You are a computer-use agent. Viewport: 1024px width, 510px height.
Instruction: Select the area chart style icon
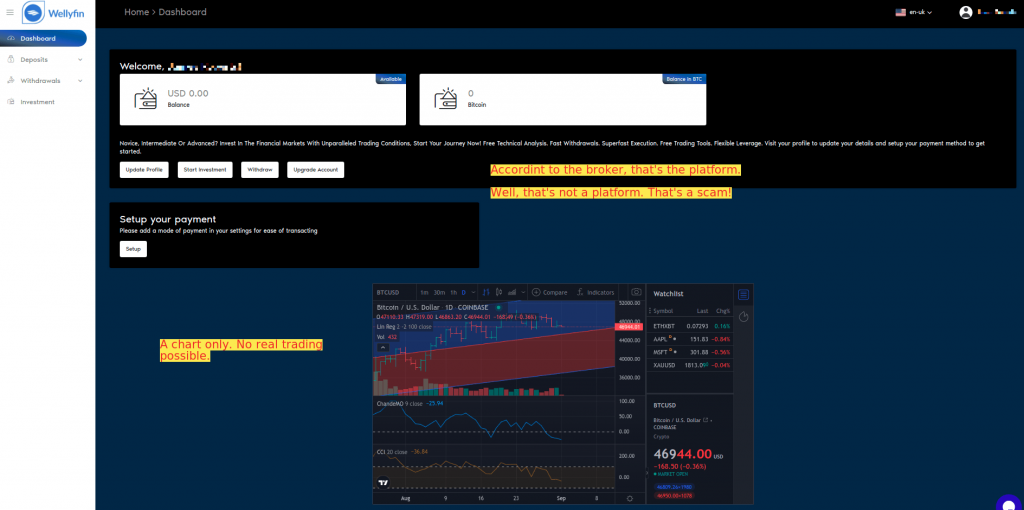(x=512, y=293)
